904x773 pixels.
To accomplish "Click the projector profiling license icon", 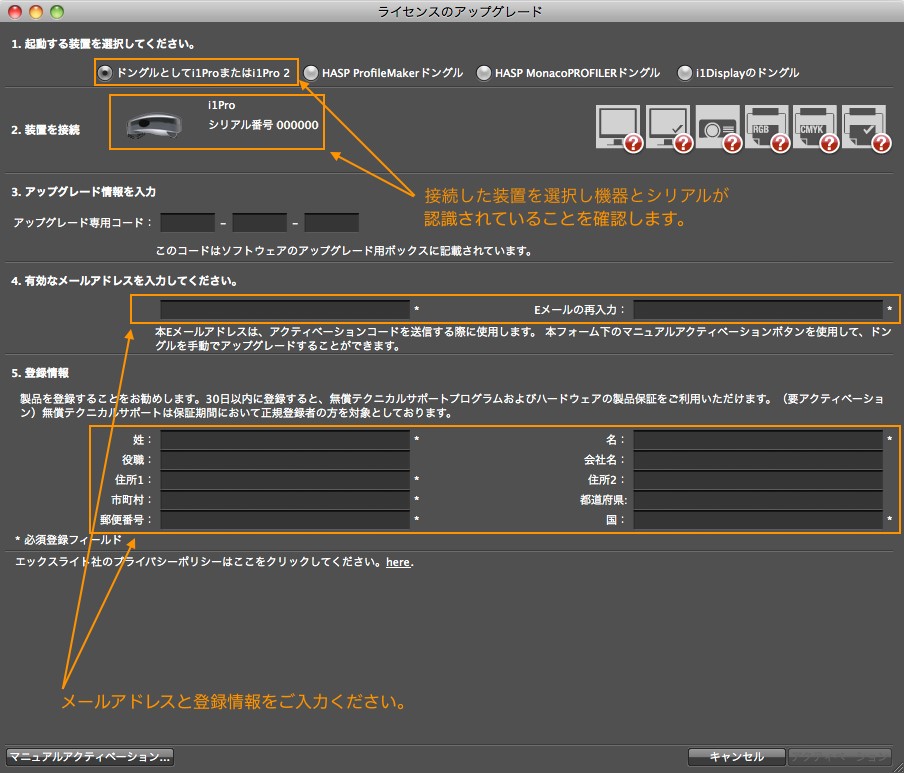I will coord(717,127).
